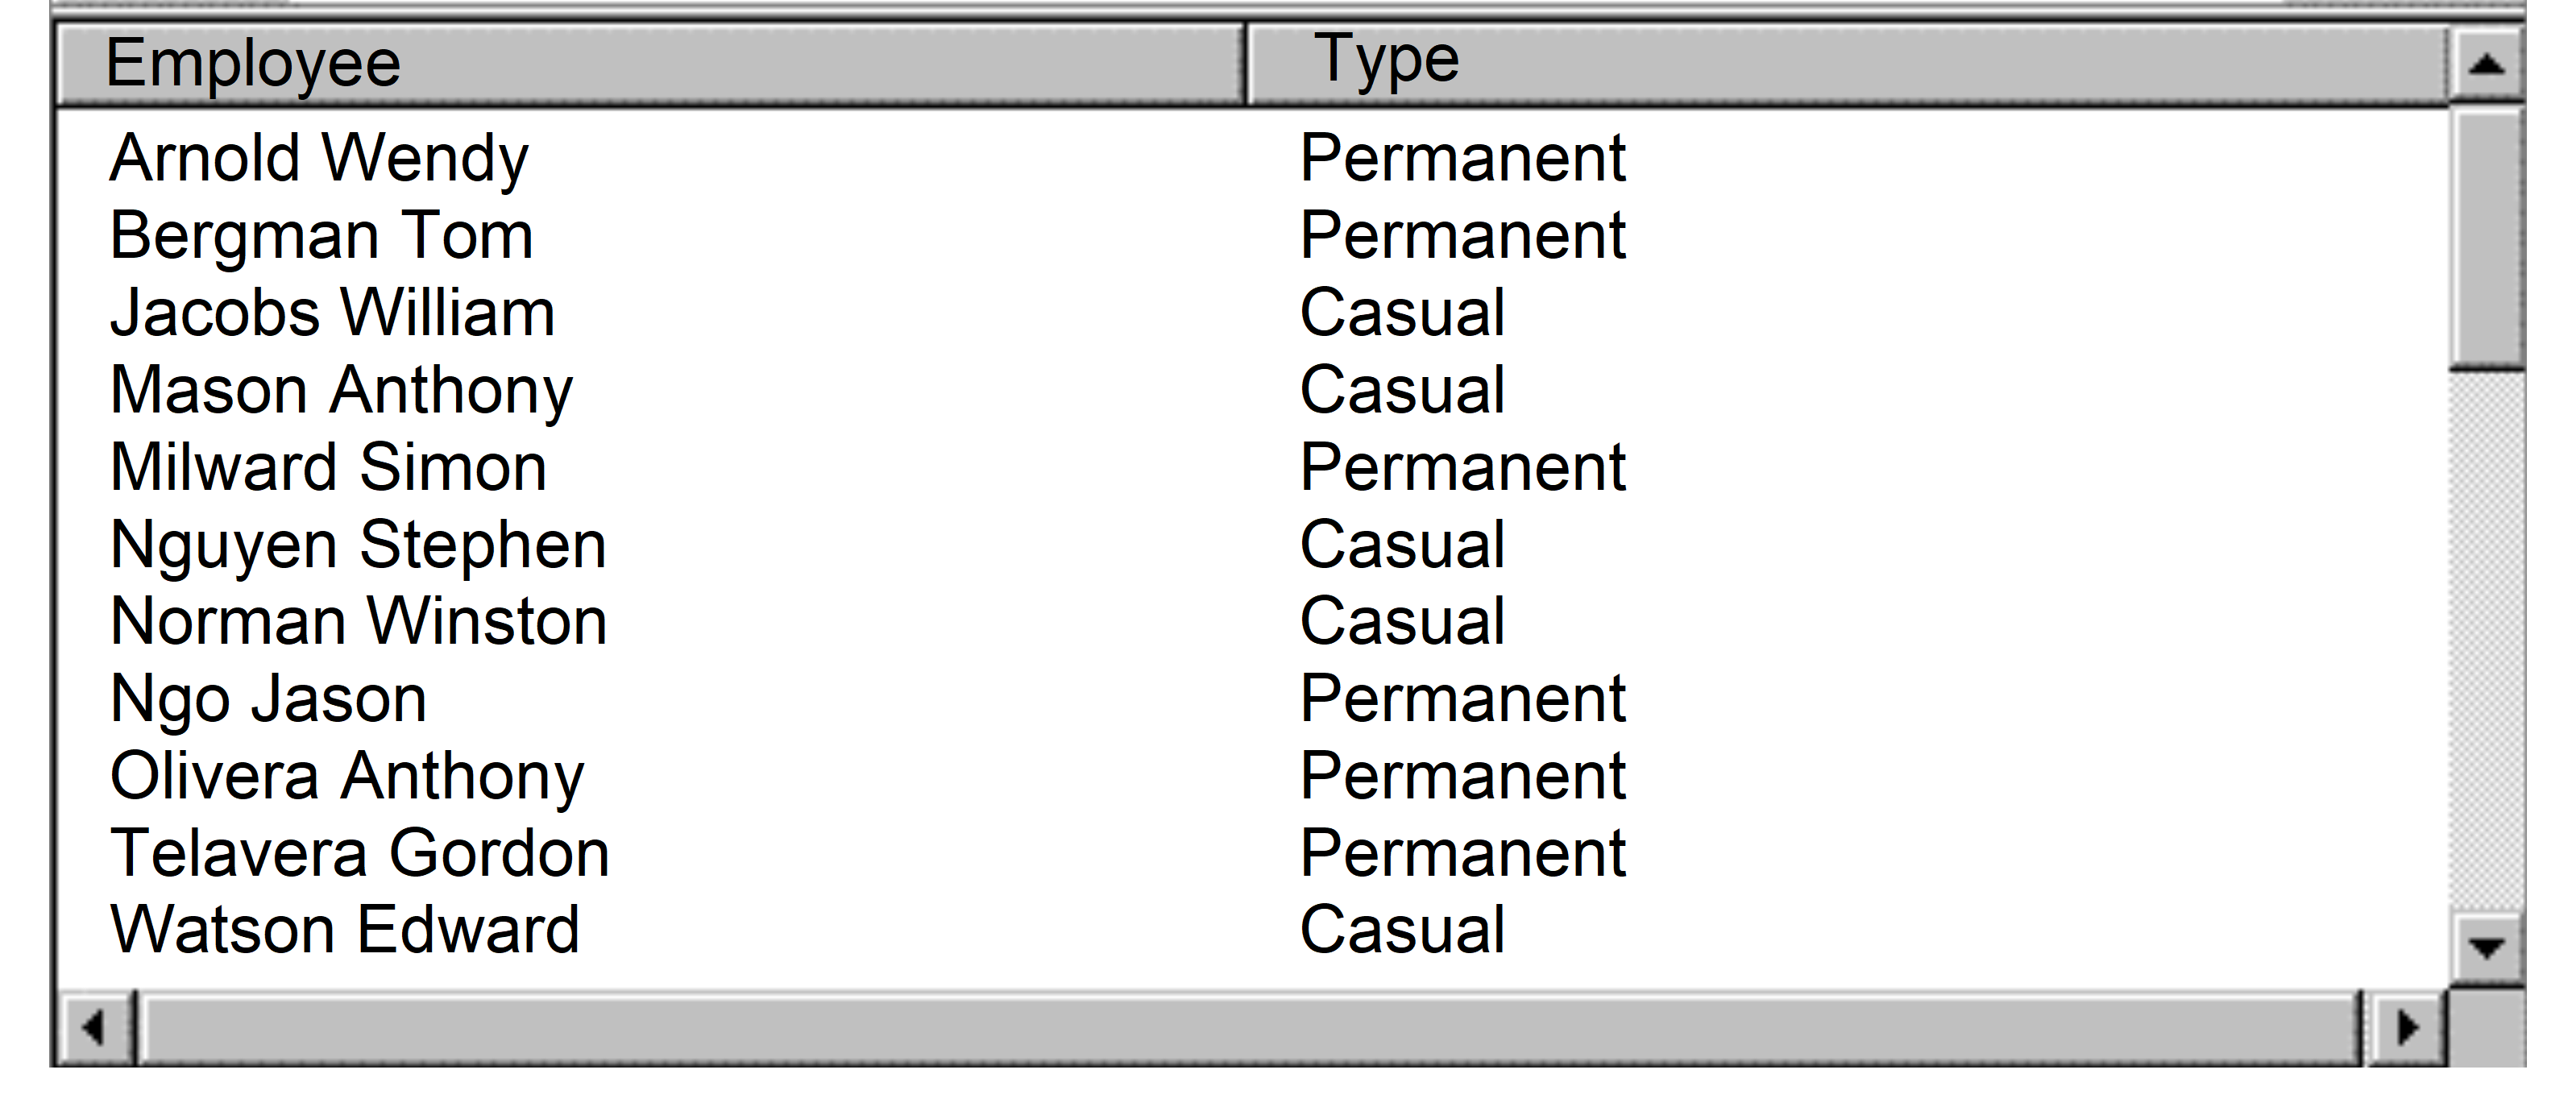
Task: Click the scroll right arrow button
Action: point(2408,1027)
